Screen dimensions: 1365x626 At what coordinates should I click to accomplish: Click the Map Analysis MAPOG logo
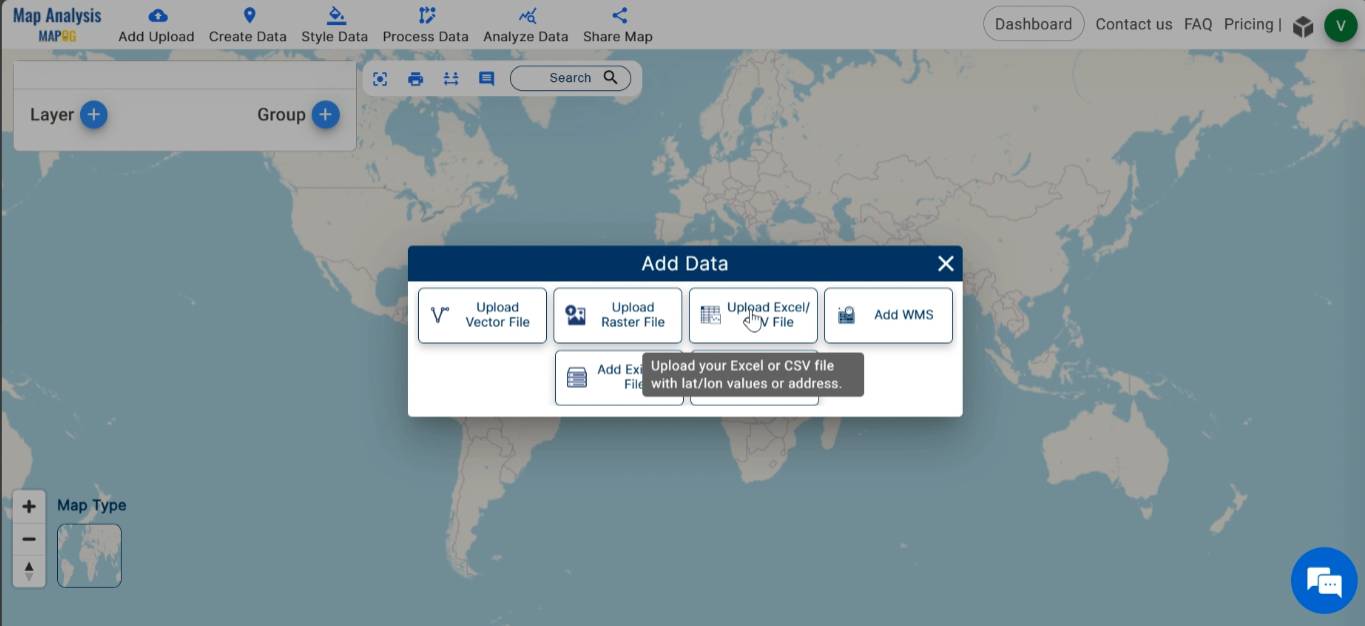(x=57, y=25)
